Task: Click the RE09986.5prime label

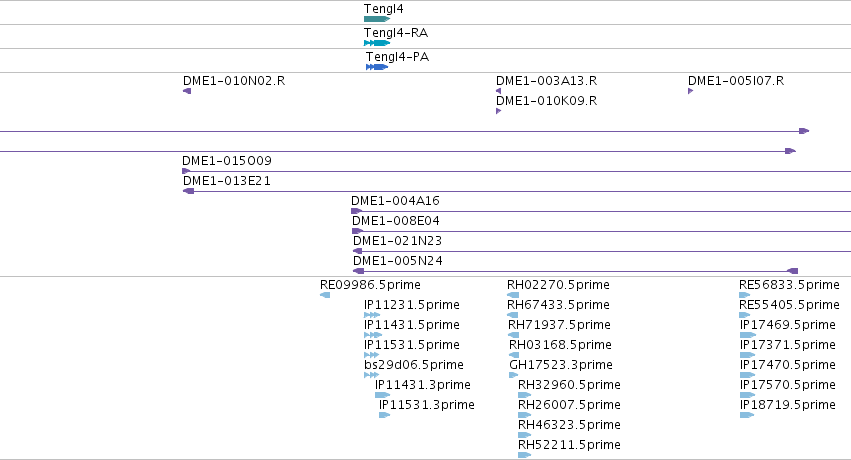Action: [370, 285]
